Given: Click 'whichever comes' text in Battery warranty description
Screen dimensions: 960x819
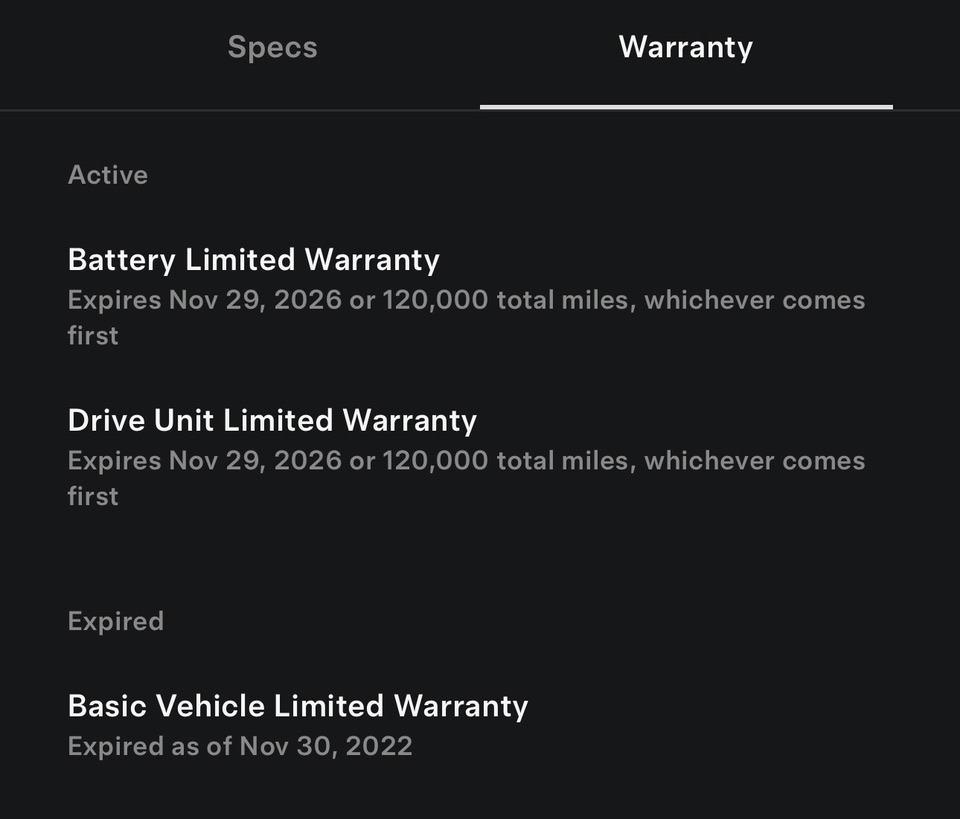Looking at the screenshot, I should [x=754, y=300].
